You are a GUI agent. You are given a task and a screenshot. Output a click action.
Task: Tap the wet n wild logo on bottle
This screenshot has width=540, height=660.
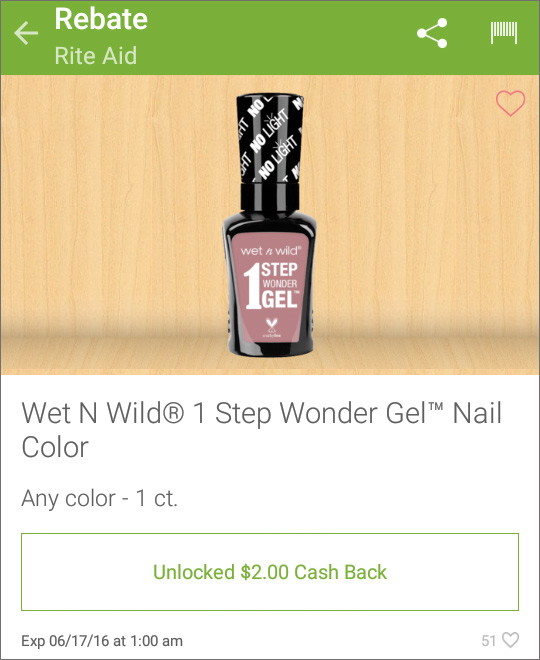point(270,251)
